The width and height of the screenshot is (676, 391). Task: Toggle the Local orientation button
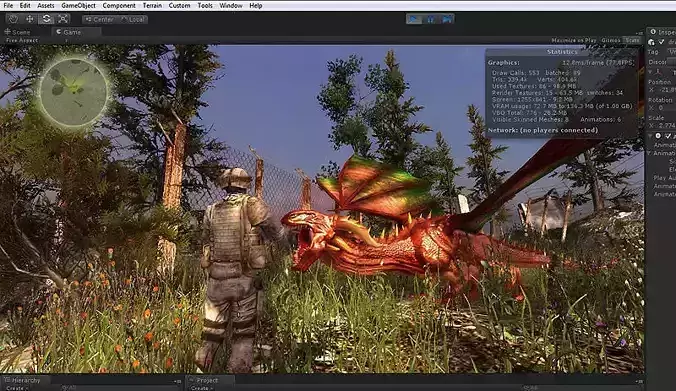click(x=133, y=19)
